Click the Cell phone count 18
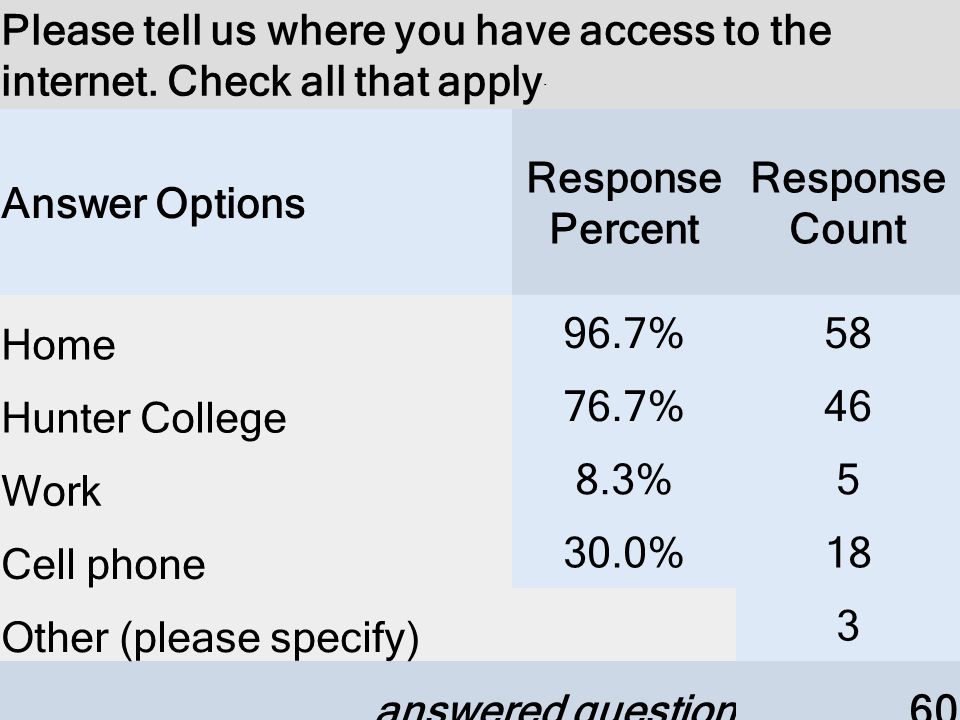 pos(848,553)
